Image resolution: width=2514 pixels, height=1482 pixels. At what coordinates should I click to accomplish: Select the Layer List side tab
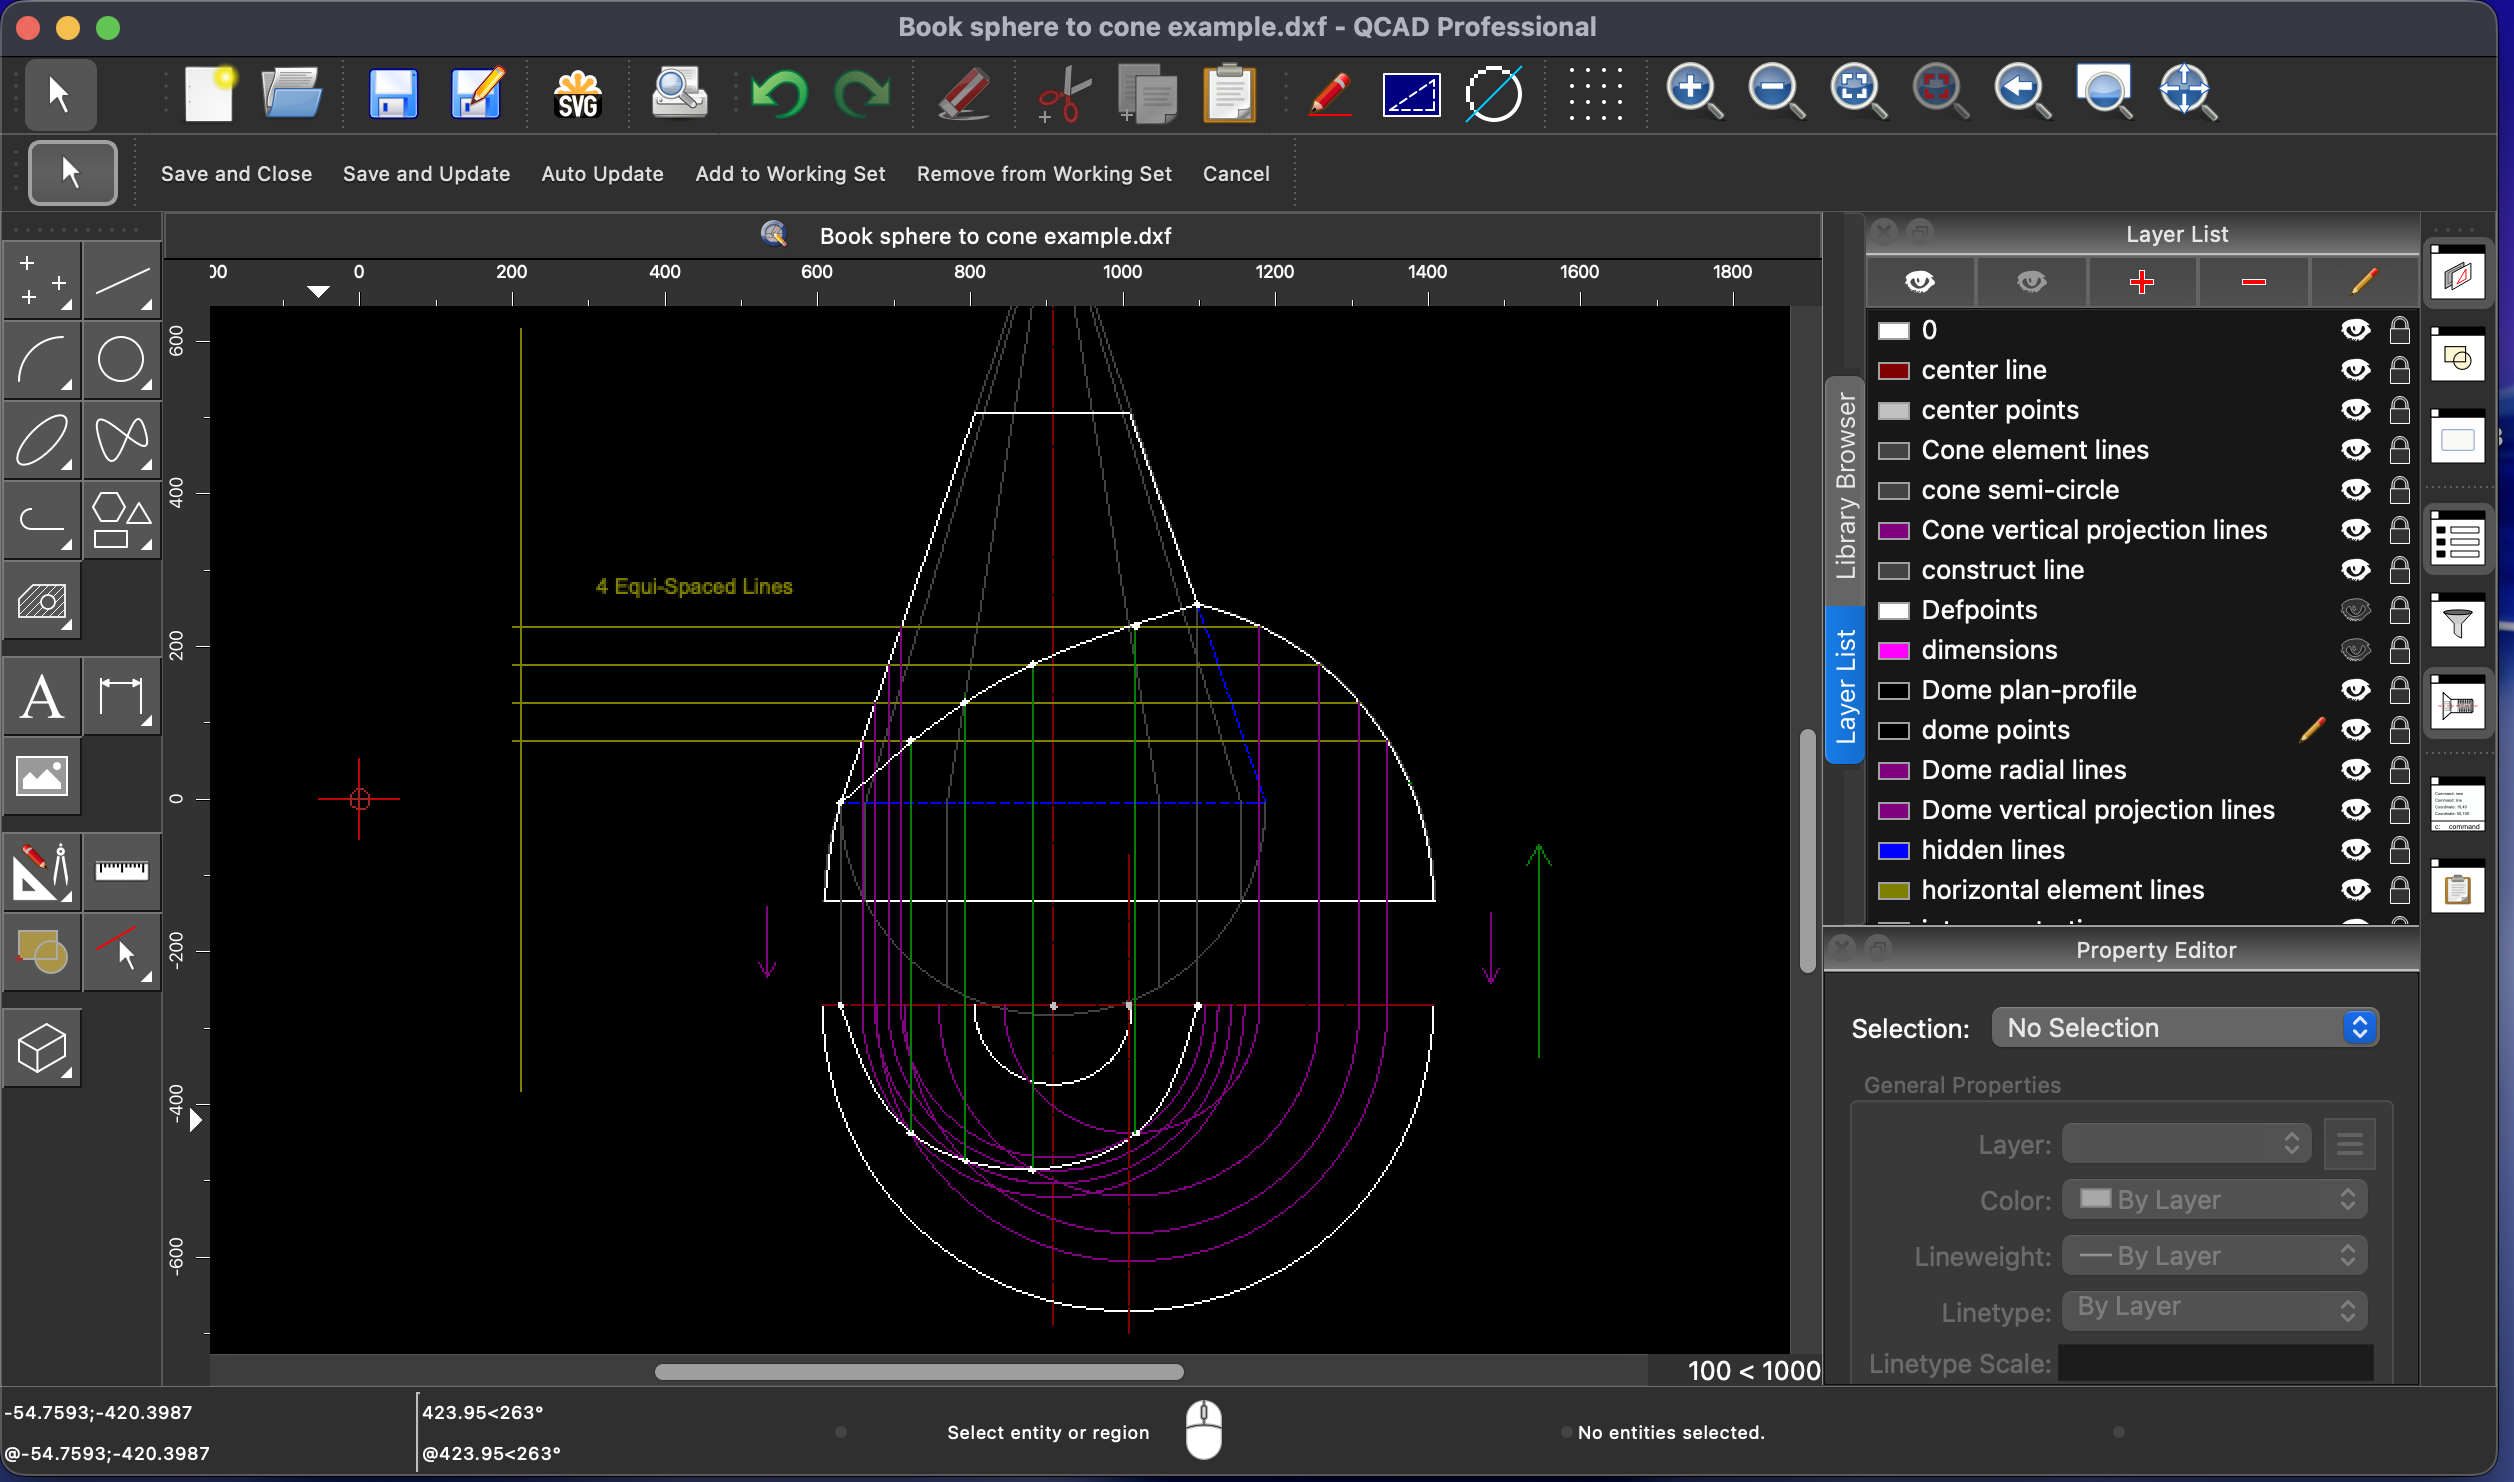click(1844, 686)
